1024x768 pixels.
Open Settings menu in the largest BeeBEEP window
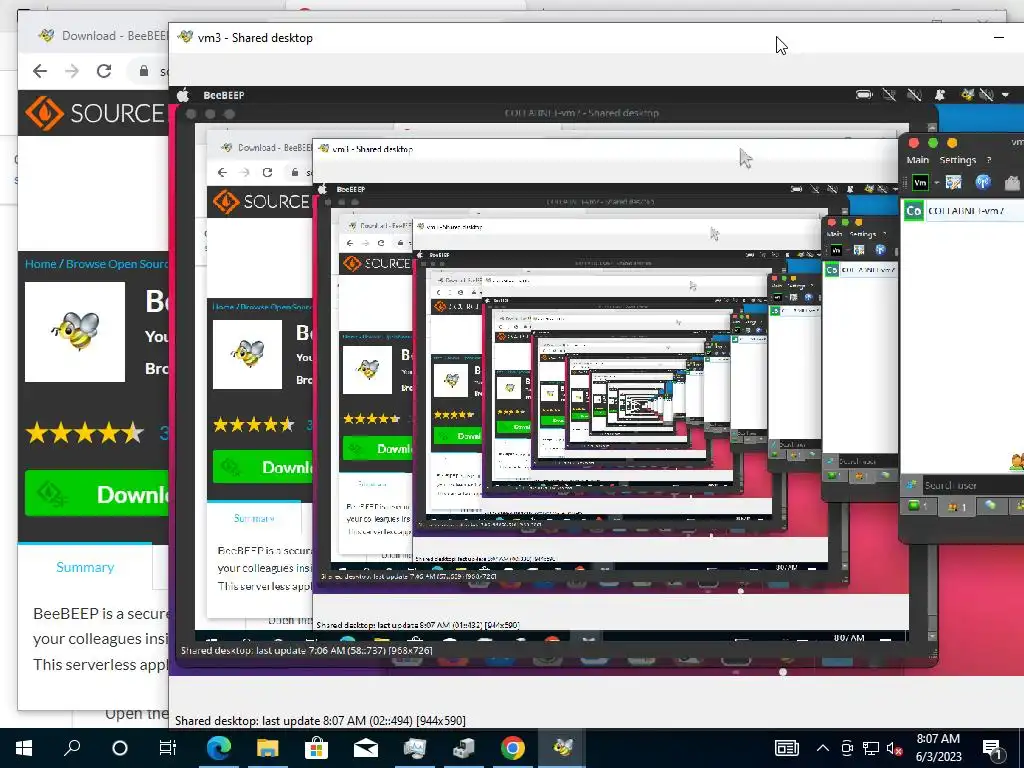[957, 160]
